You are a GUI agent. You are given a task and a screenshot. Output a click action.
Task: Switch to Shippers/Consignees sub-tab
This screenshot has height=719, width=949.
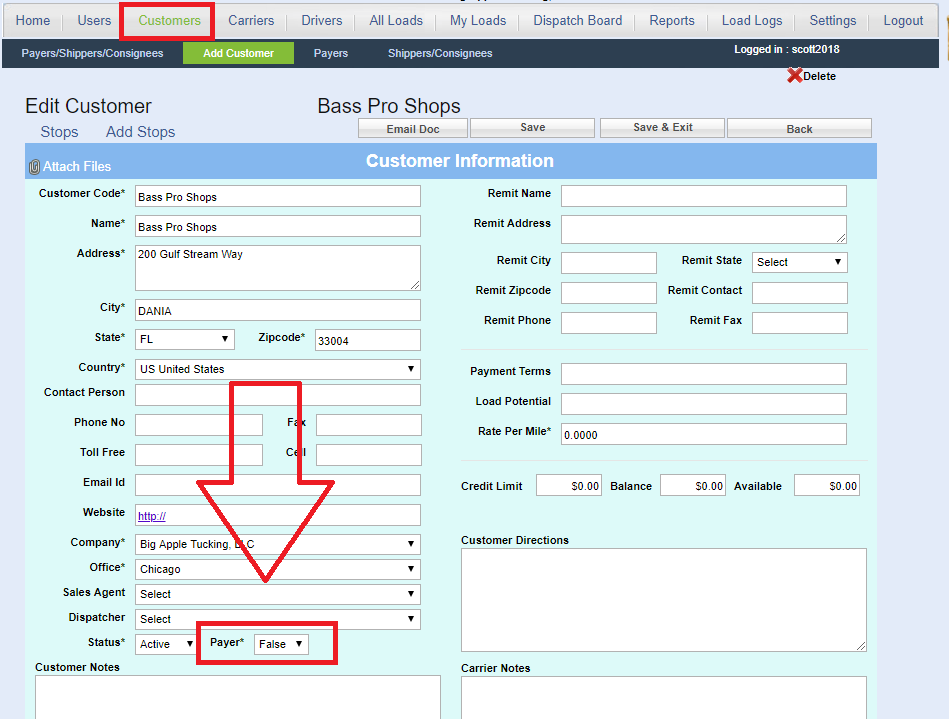tap(440, 54)
